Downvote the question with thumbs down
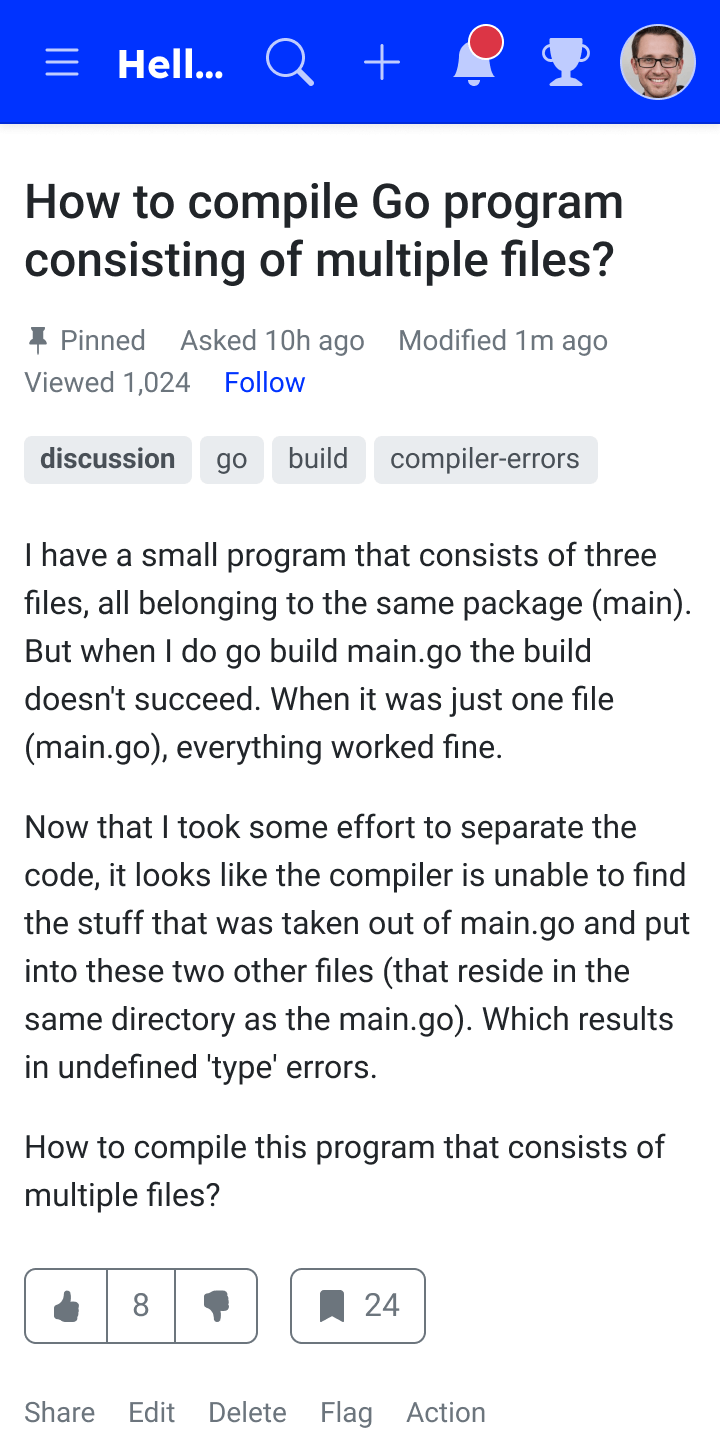 pos(216,1306)
